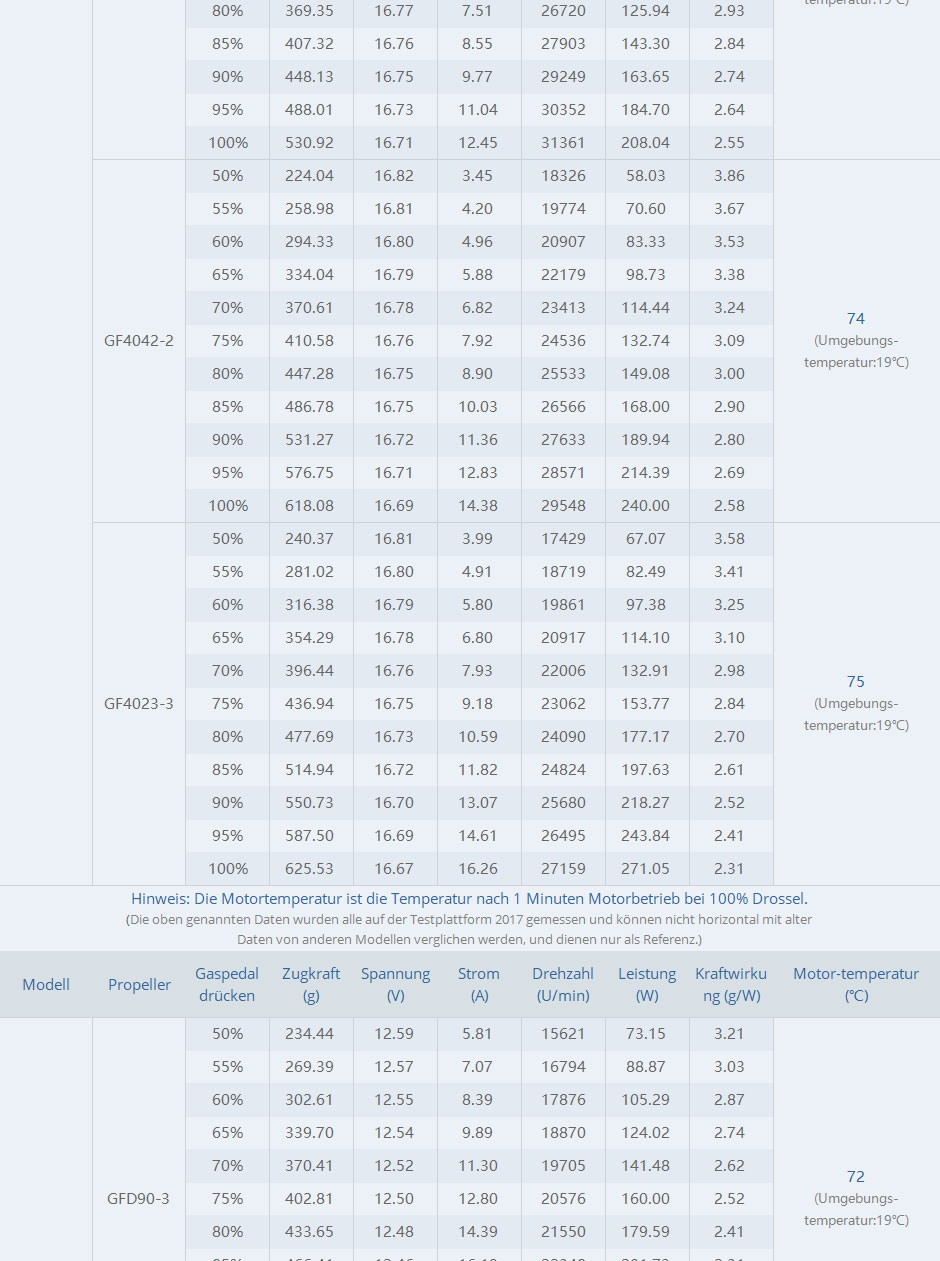Select motor temperature value 75
This screenshot has width=940, height=1261.
coord(856,682)
